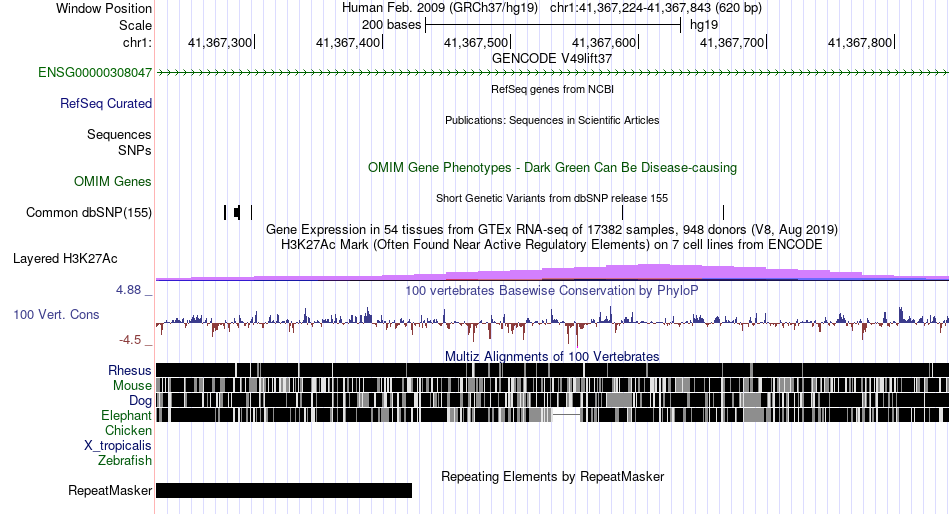This screenshot has height=514, width=950.
Task: Click the Rhesus black alignment bar
Action: (x=552, y=370)
